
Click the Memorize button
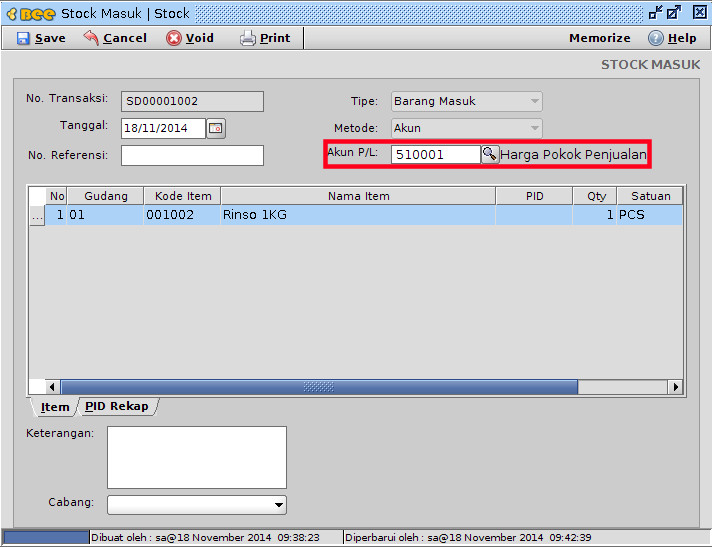pyautogui.click(x=599, y=38)
